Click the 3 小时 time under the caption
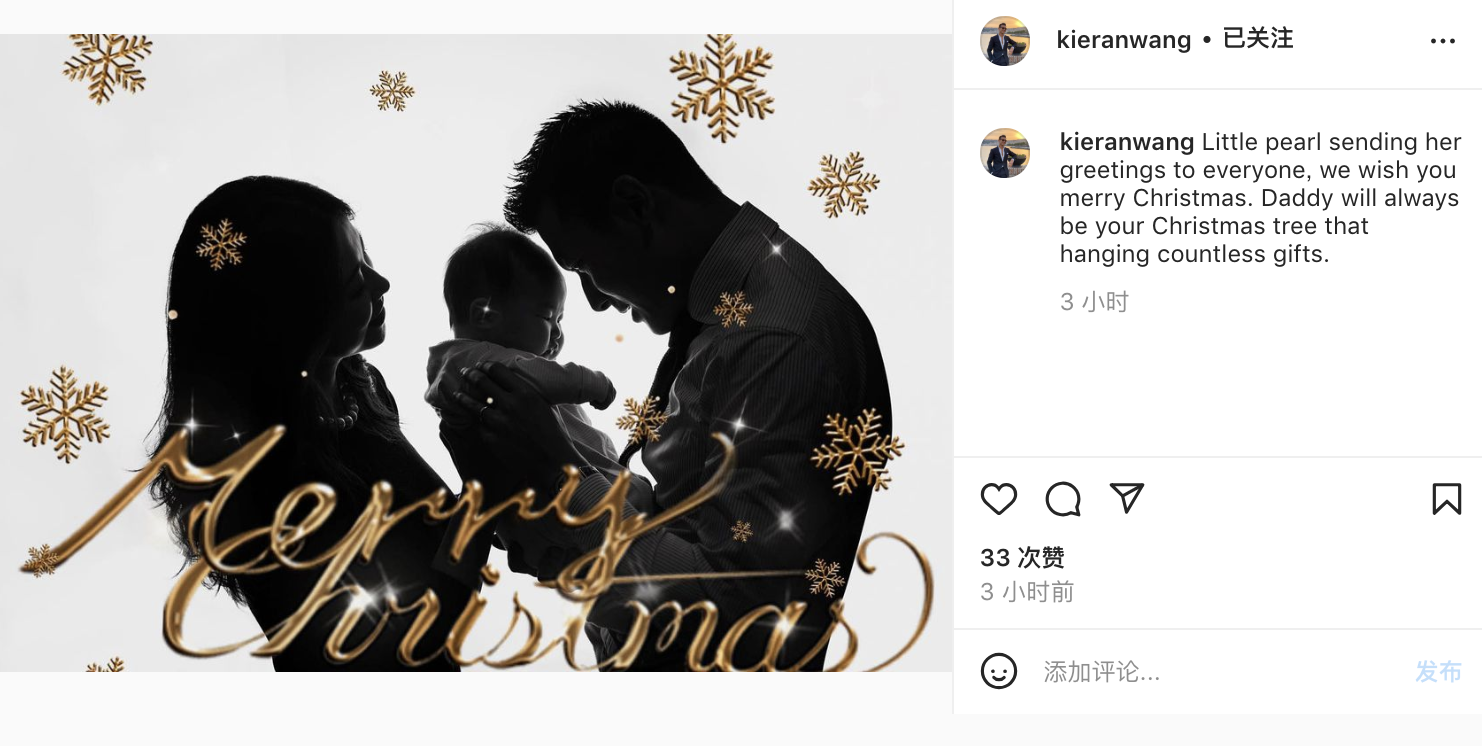The image size is (1482, 746). point(1094,302)
